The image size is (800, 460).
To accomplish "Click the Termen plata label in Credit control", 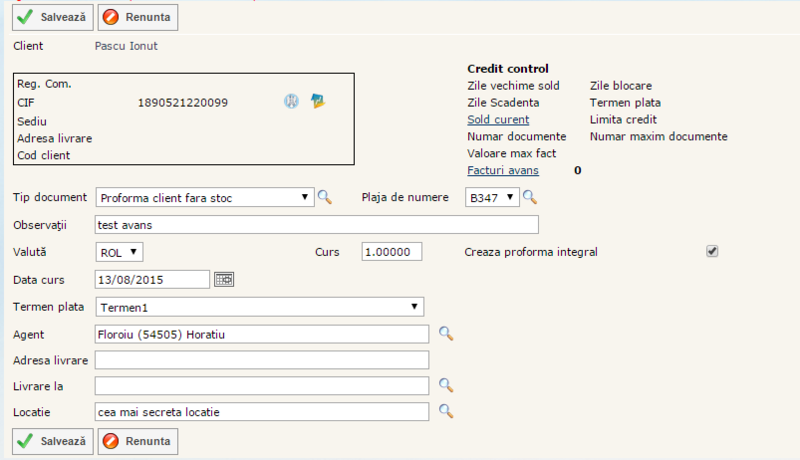I will 625,103.
